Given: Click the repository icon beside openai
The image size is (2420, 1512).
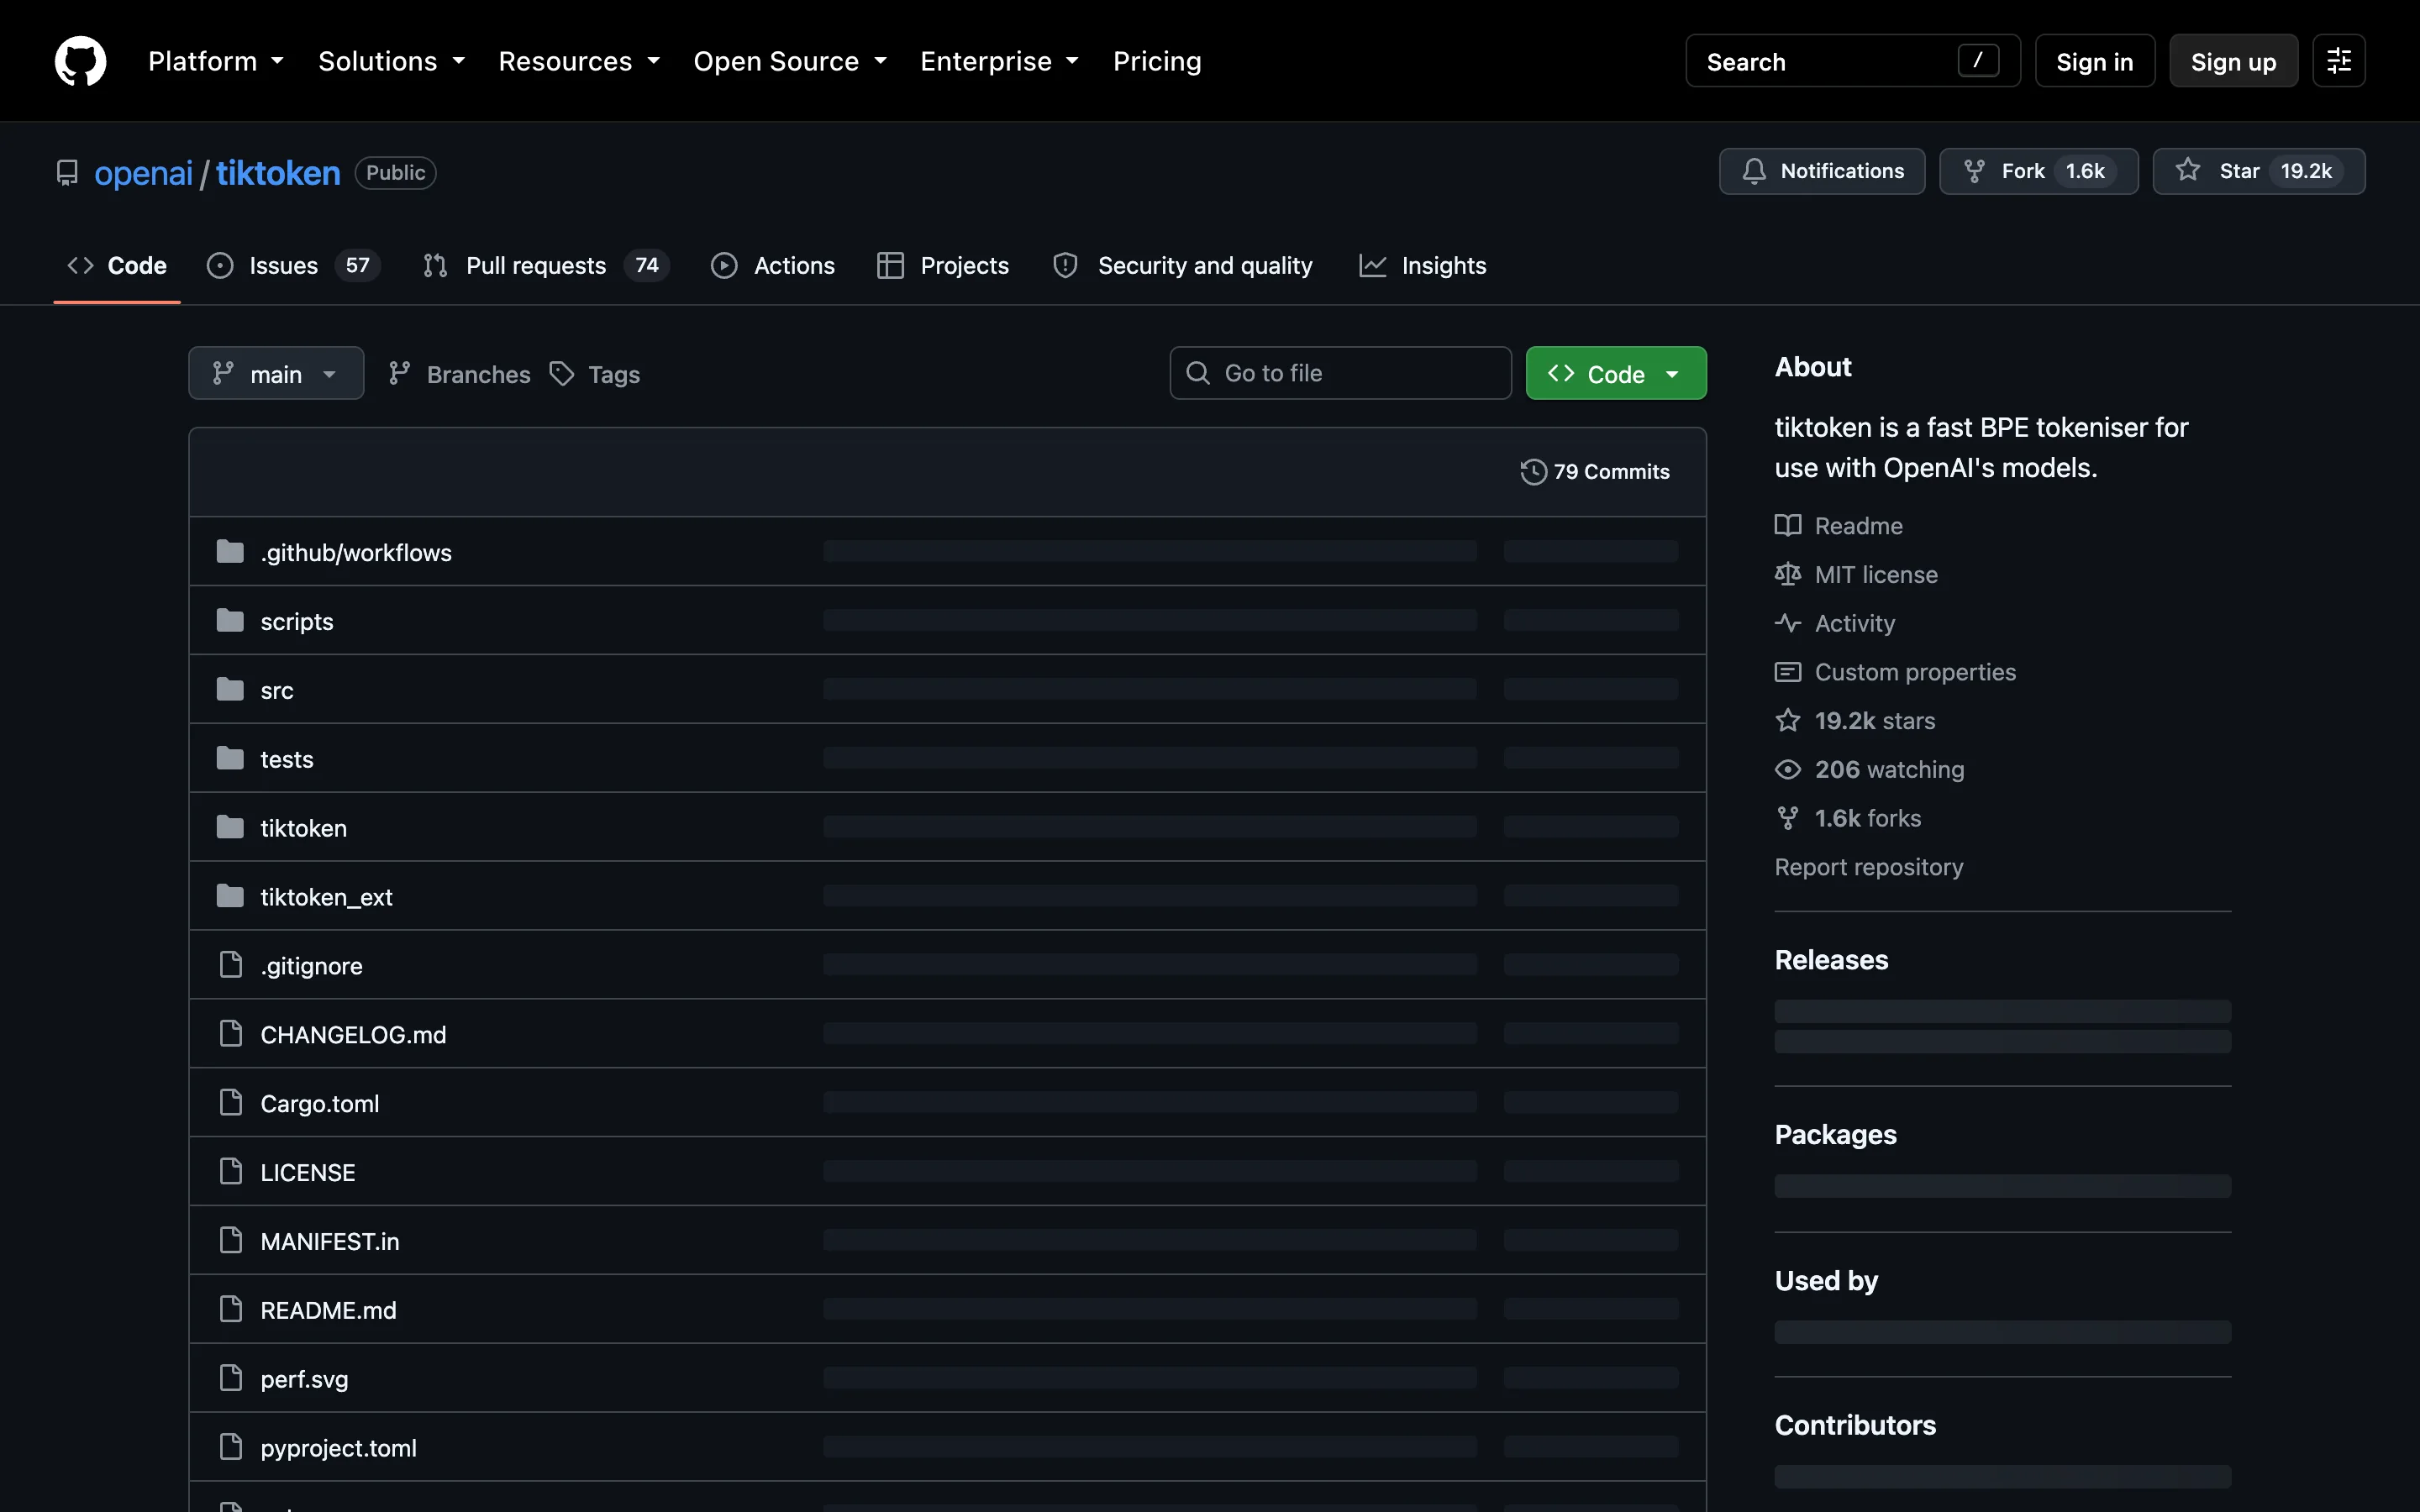Looking at the screenshot, I should coord(67,173).
